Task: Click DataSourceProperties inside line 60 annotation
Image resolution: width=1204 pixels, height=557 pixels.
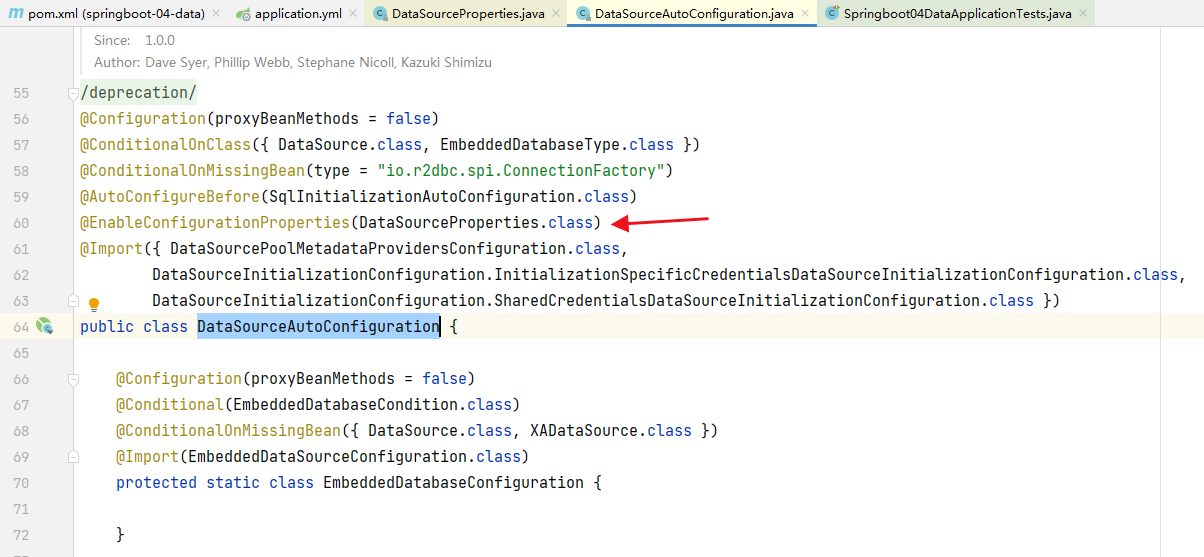Action: (449, 223)
